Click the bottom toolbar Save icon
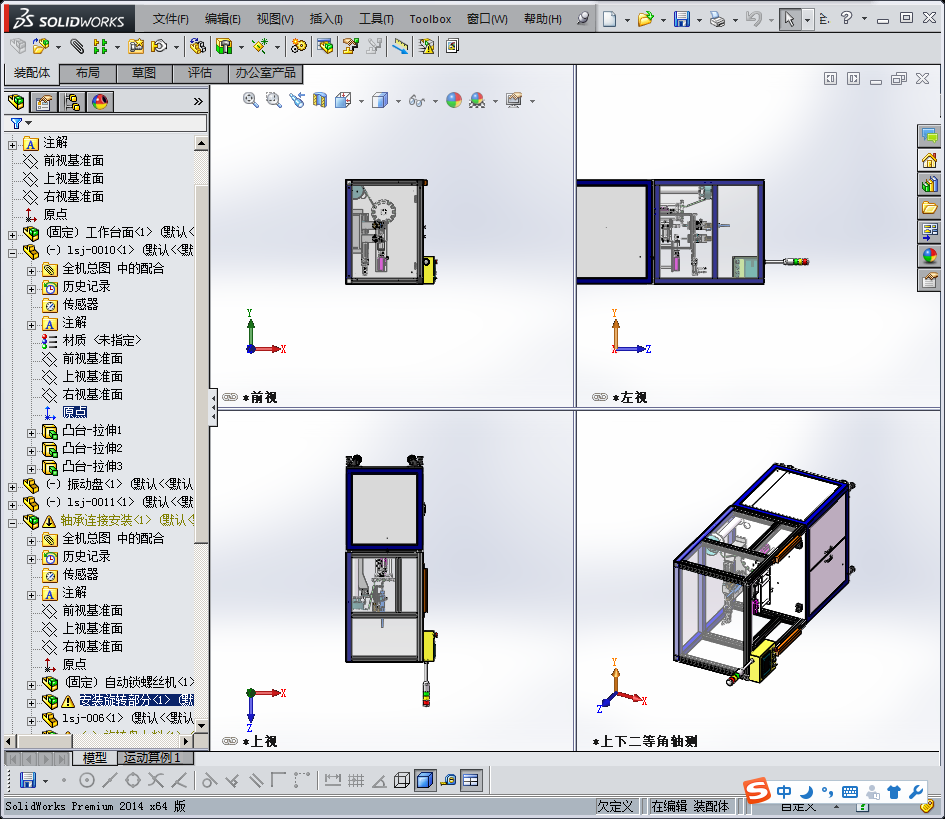 coord(28,780)
